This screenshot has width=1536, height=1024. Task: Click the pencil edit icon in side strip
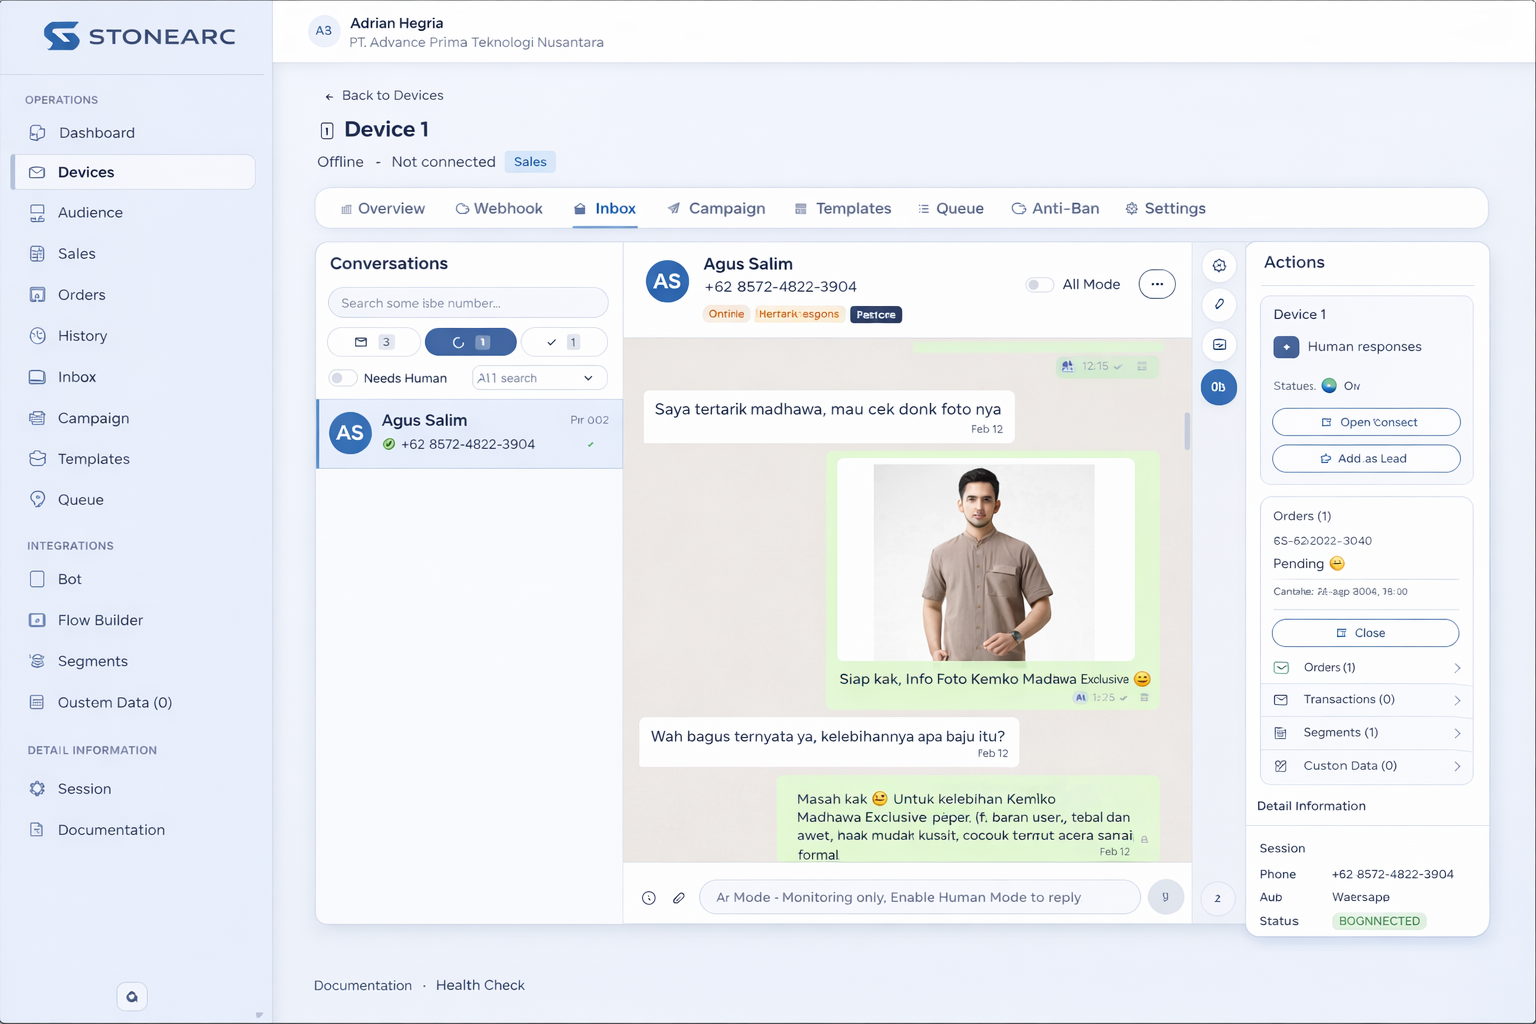click(x=1219, y=305)
